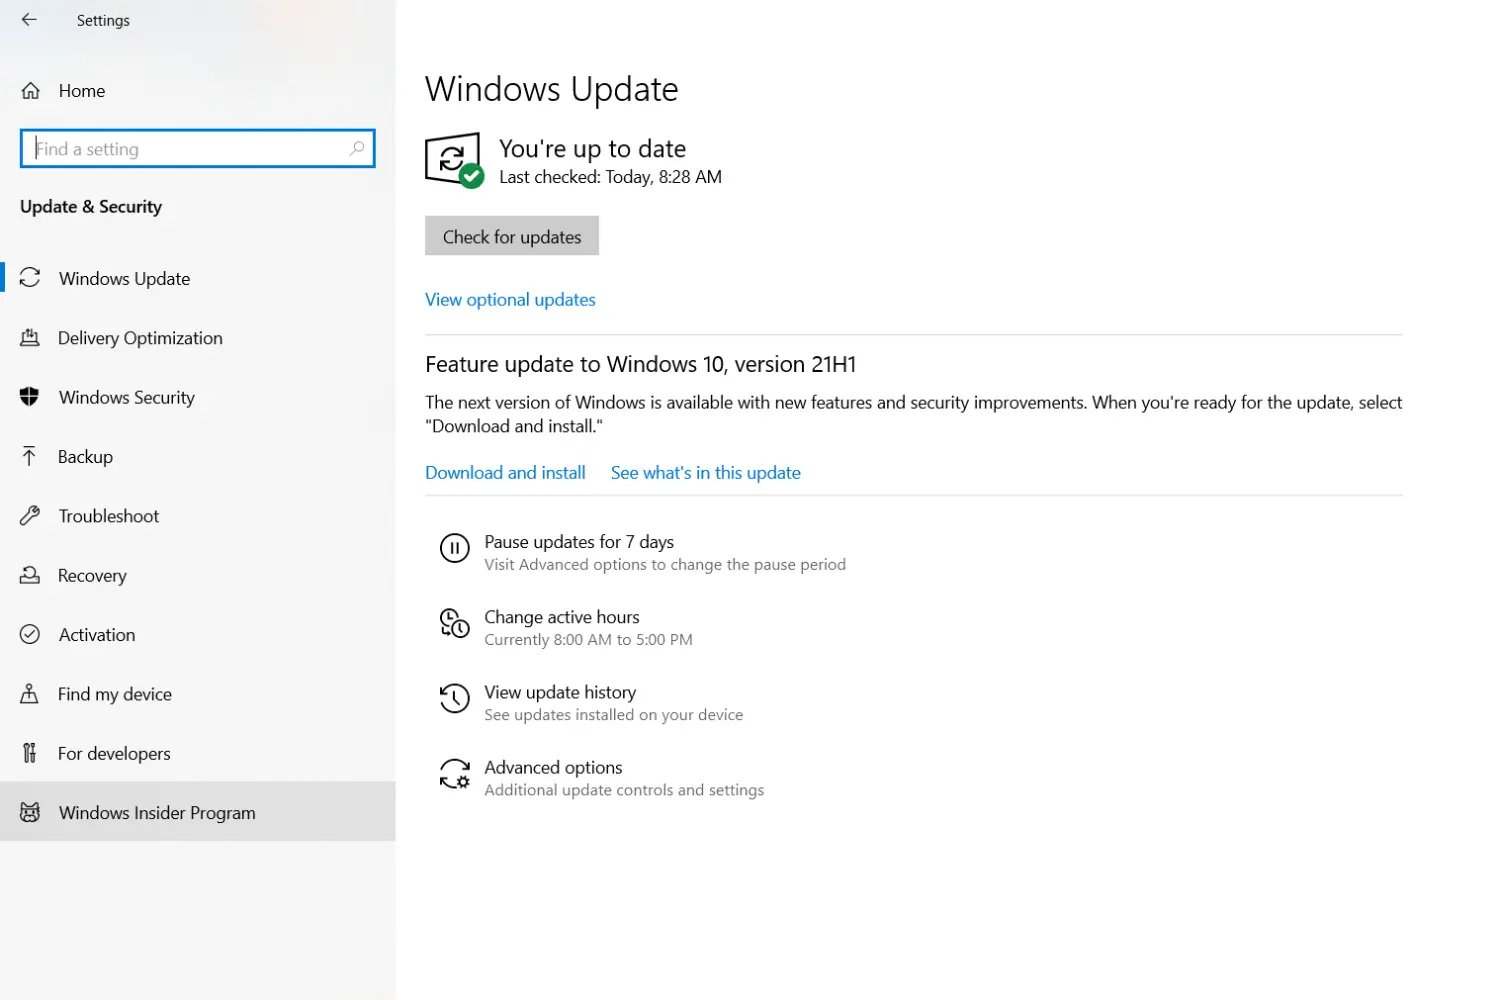
Task: Click the 'Settings' window title text
Action: pos(103,20)
